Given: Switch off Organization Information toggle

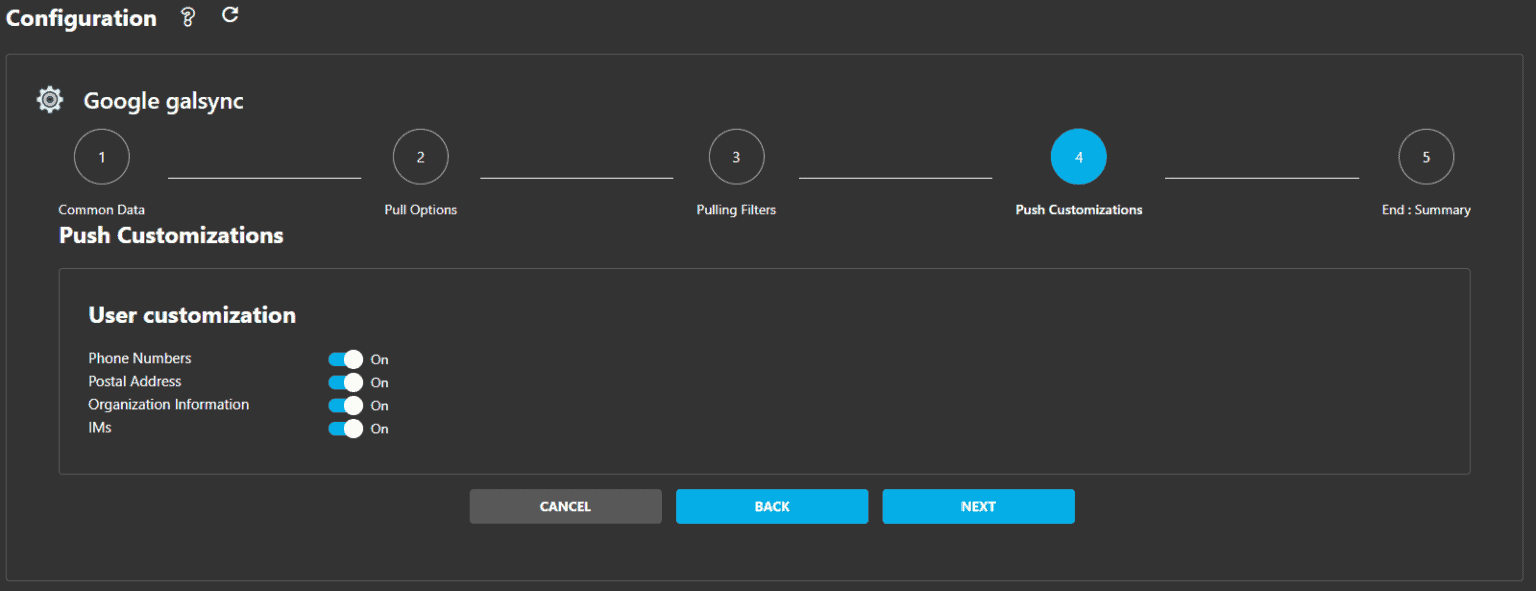Looking at the screenshot, I should [x=345, y=405].
